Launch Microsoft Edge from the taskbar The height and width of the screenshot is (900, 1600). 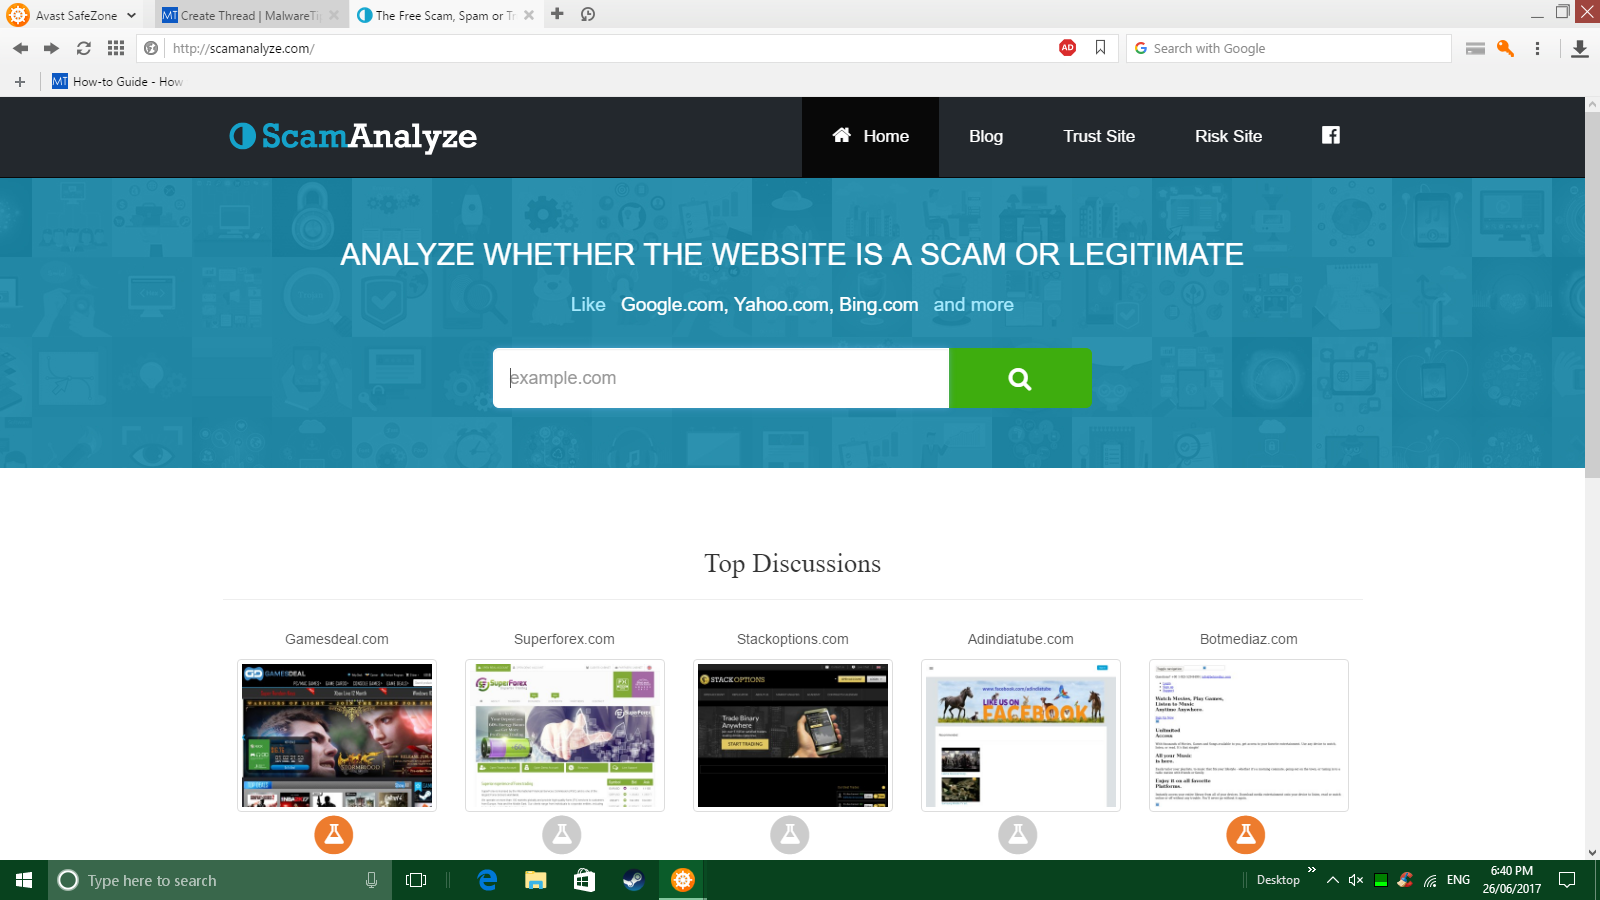[488, 880]
